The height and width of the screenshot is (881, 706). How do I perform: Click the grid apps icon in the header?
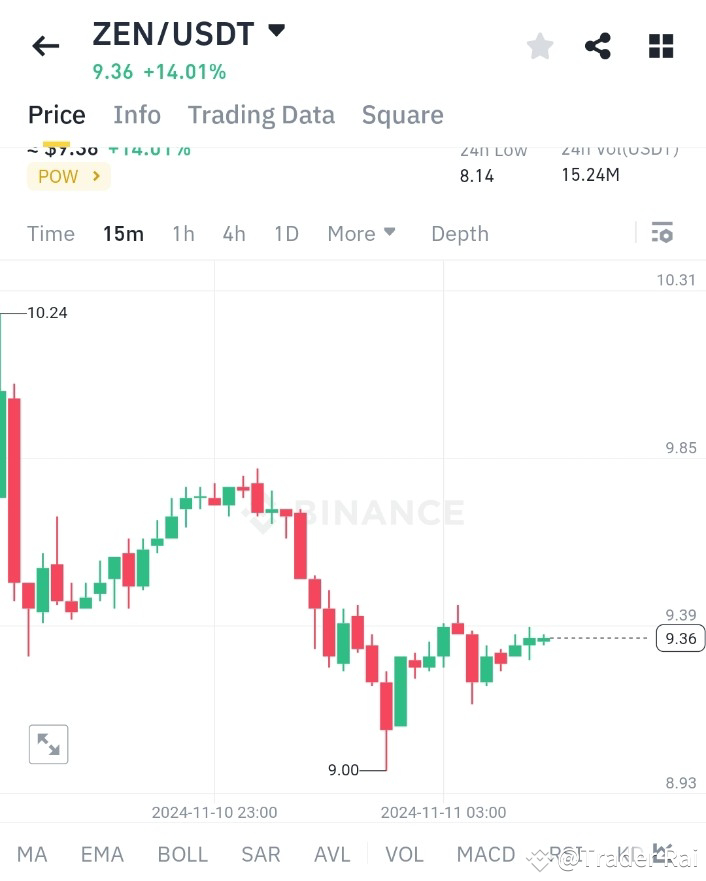pyautogui.click(x=660, y=45)
